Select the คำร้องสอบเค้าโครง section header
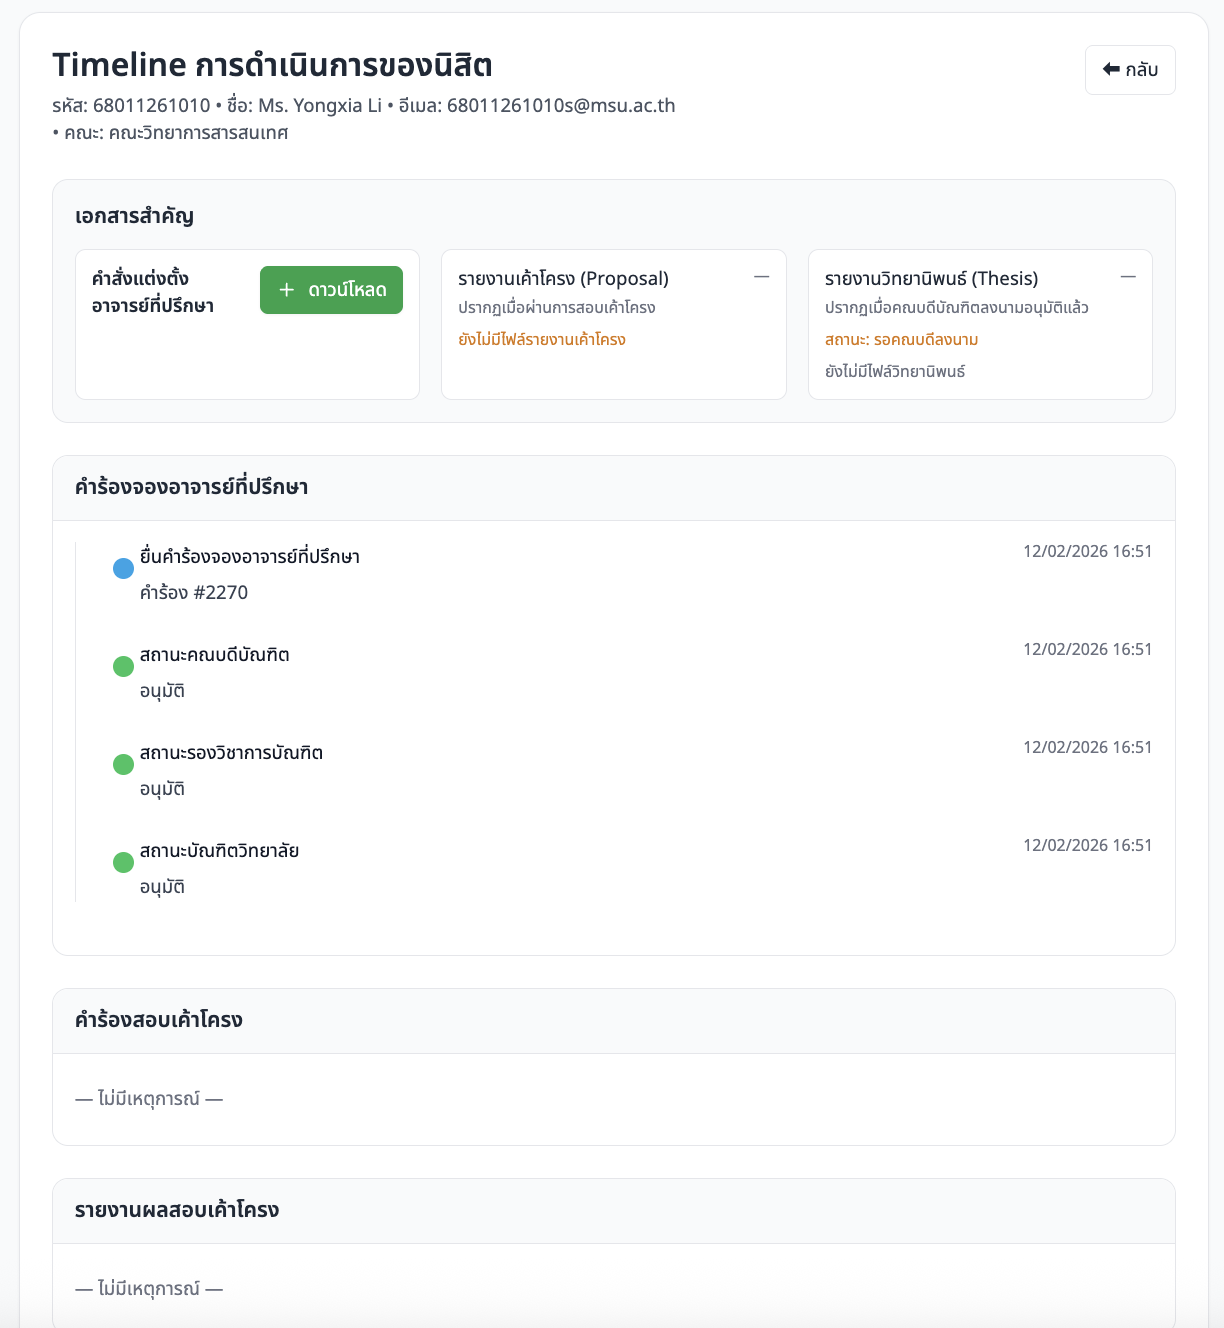 (159, 1020)
